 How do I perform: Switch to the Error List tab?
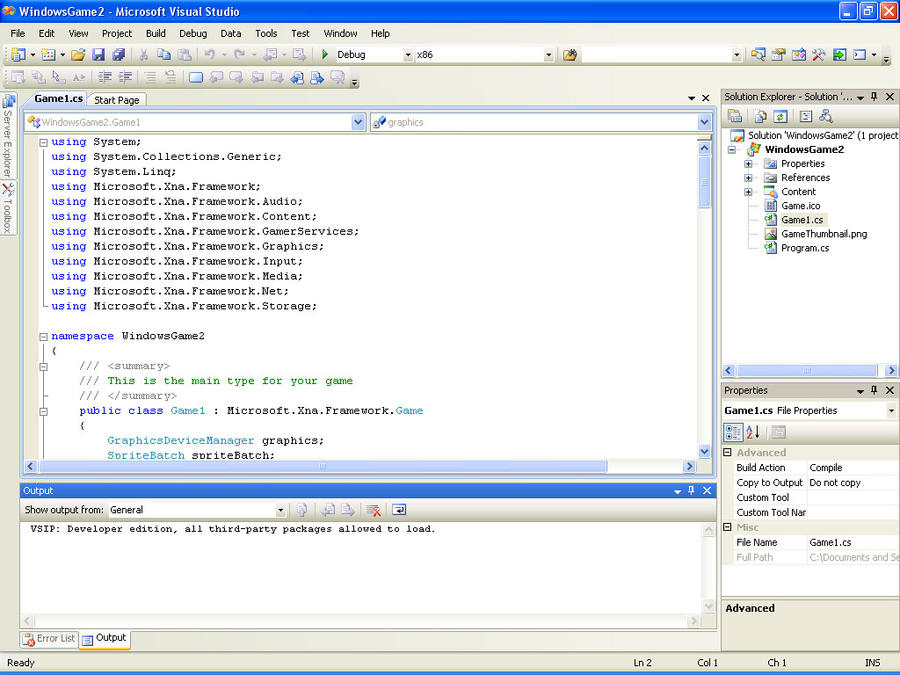pyautogui.click(x=49, y=639)
